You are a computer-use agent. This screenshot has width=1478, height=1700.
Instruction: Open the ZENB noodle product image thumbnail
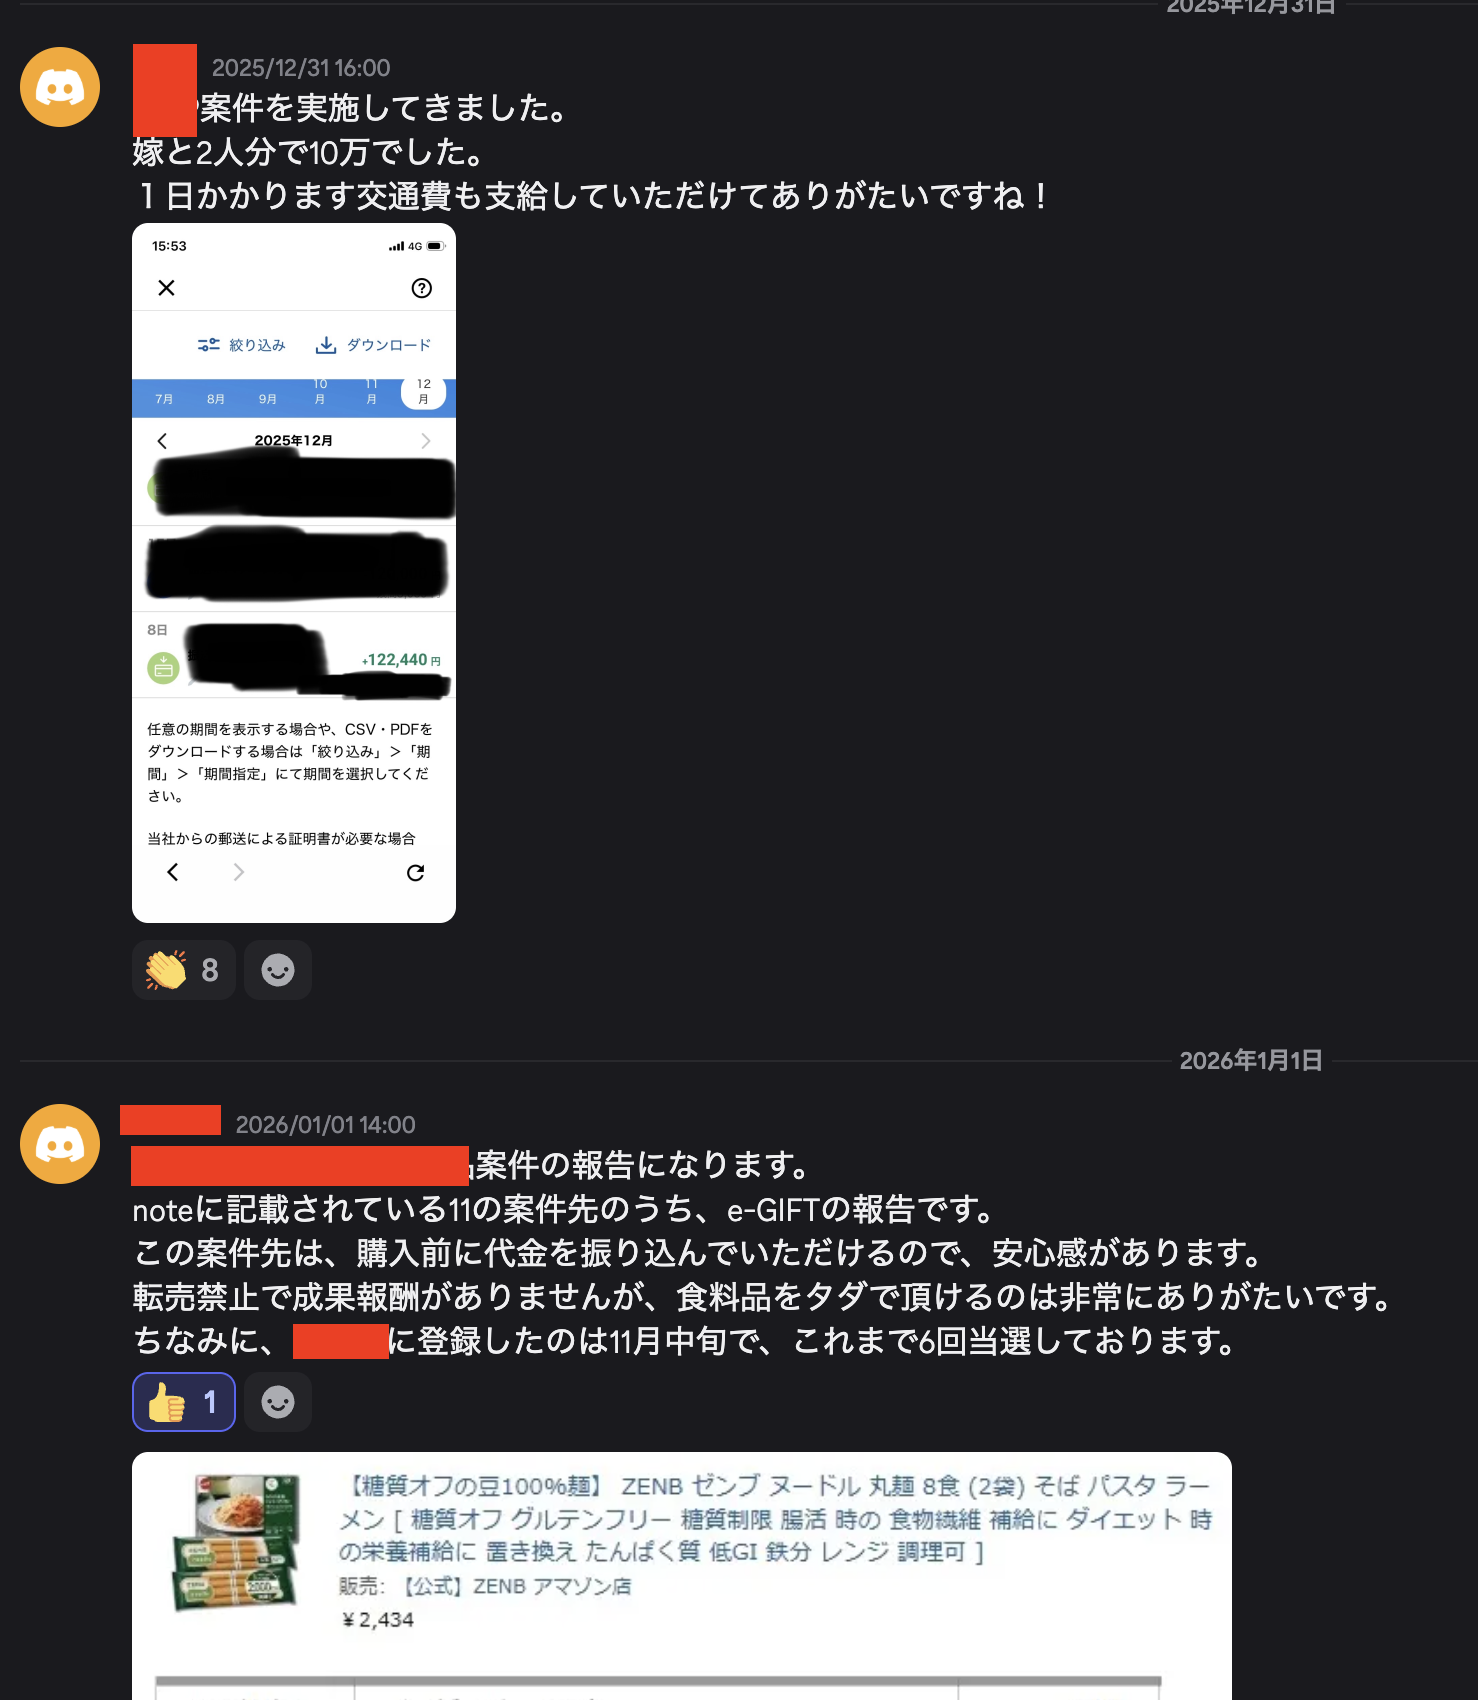click(x=236, y=1542)
